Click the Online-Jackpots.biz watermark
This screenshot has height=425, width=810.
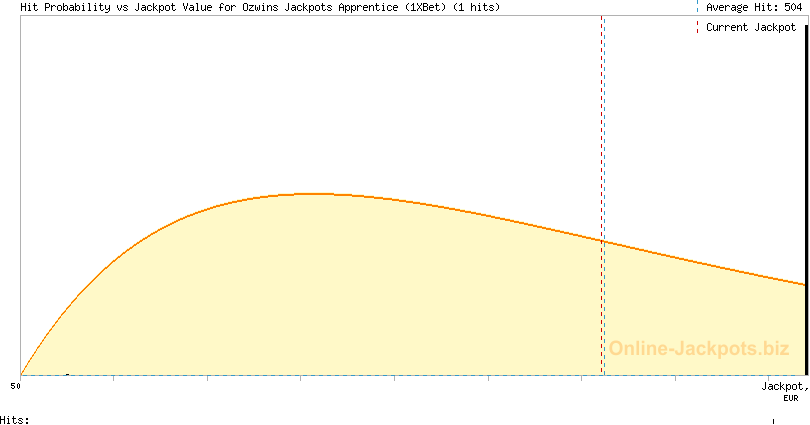(699, 349)
